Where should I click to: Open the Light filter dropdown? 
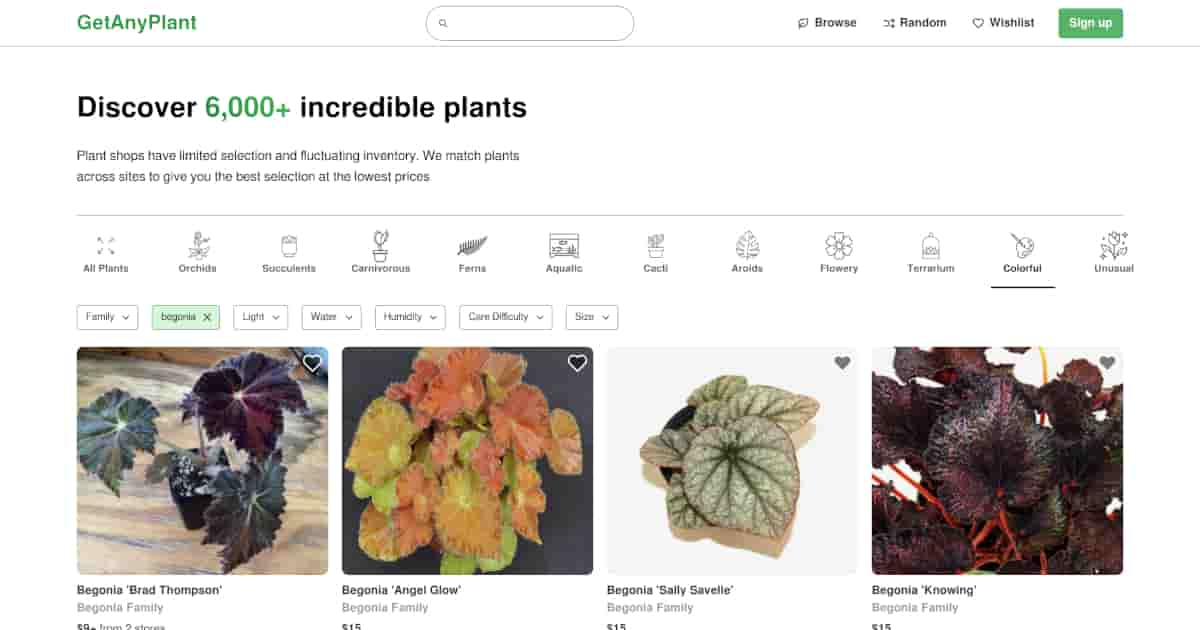pos(260,317)
